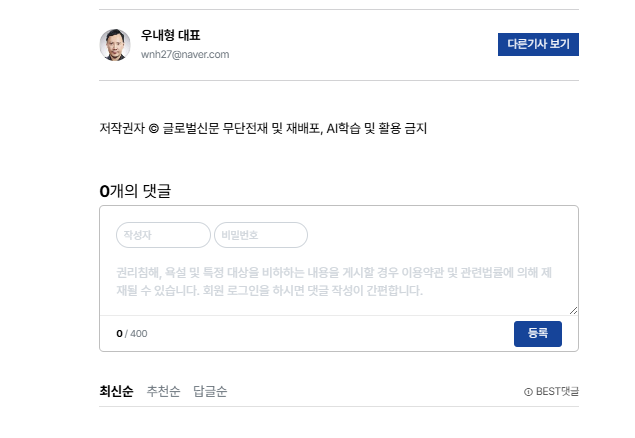Submit the comment with 등록 button
The height and width of the screenshot is (438, 635).
tap(537, 333)
